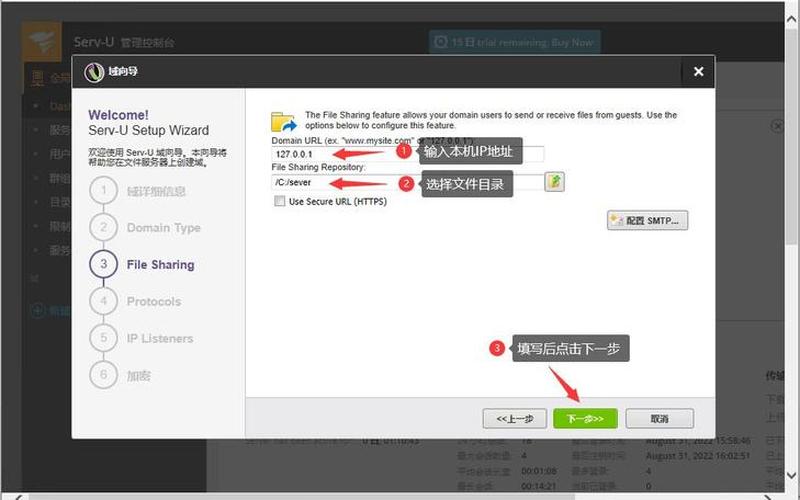Click the horizontal scrollbar at bottom
The image size is (800, 500).
[x=302, y=496]
